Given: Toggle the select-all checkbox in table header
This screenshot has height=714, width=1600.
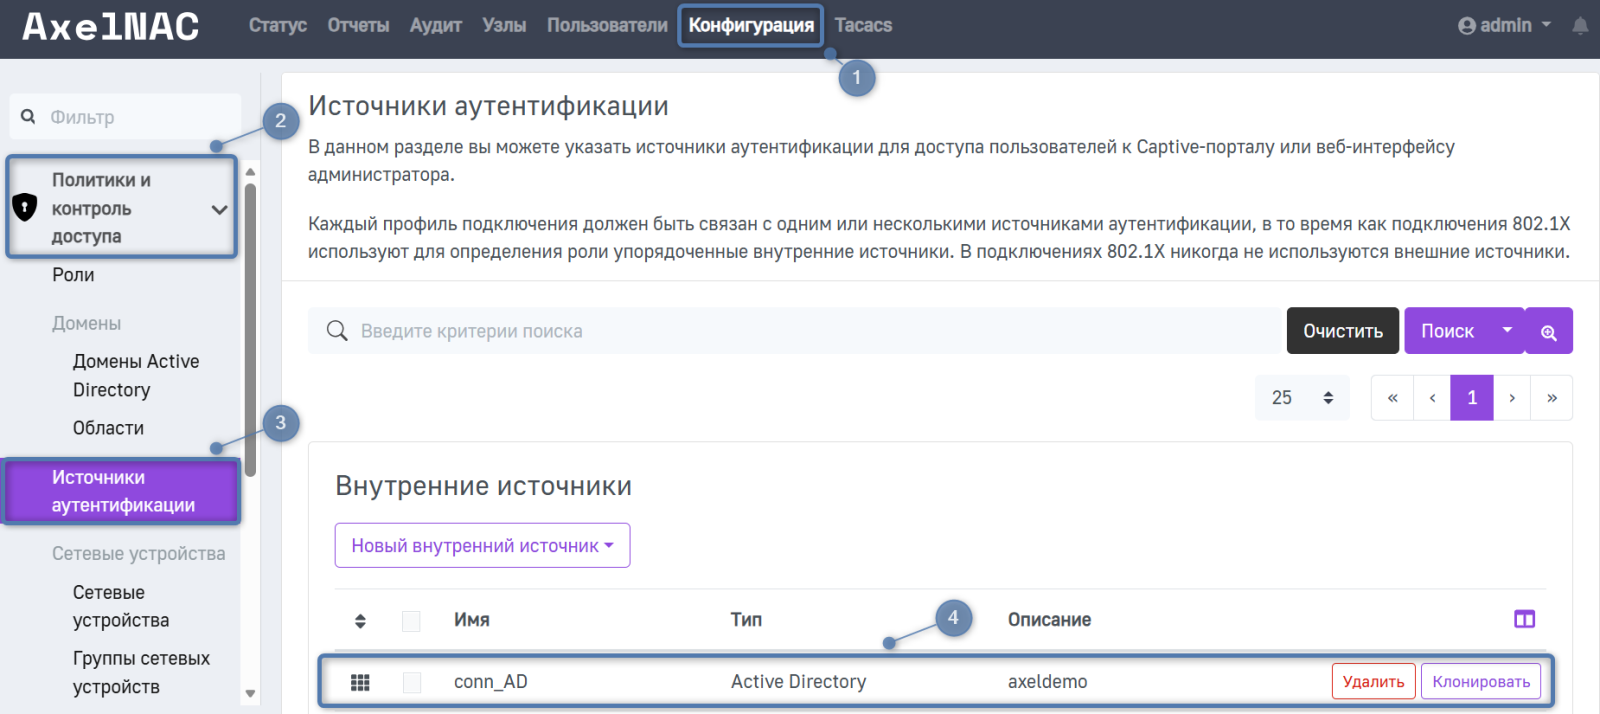Looking at the screenshot, I should click(411, 621).
